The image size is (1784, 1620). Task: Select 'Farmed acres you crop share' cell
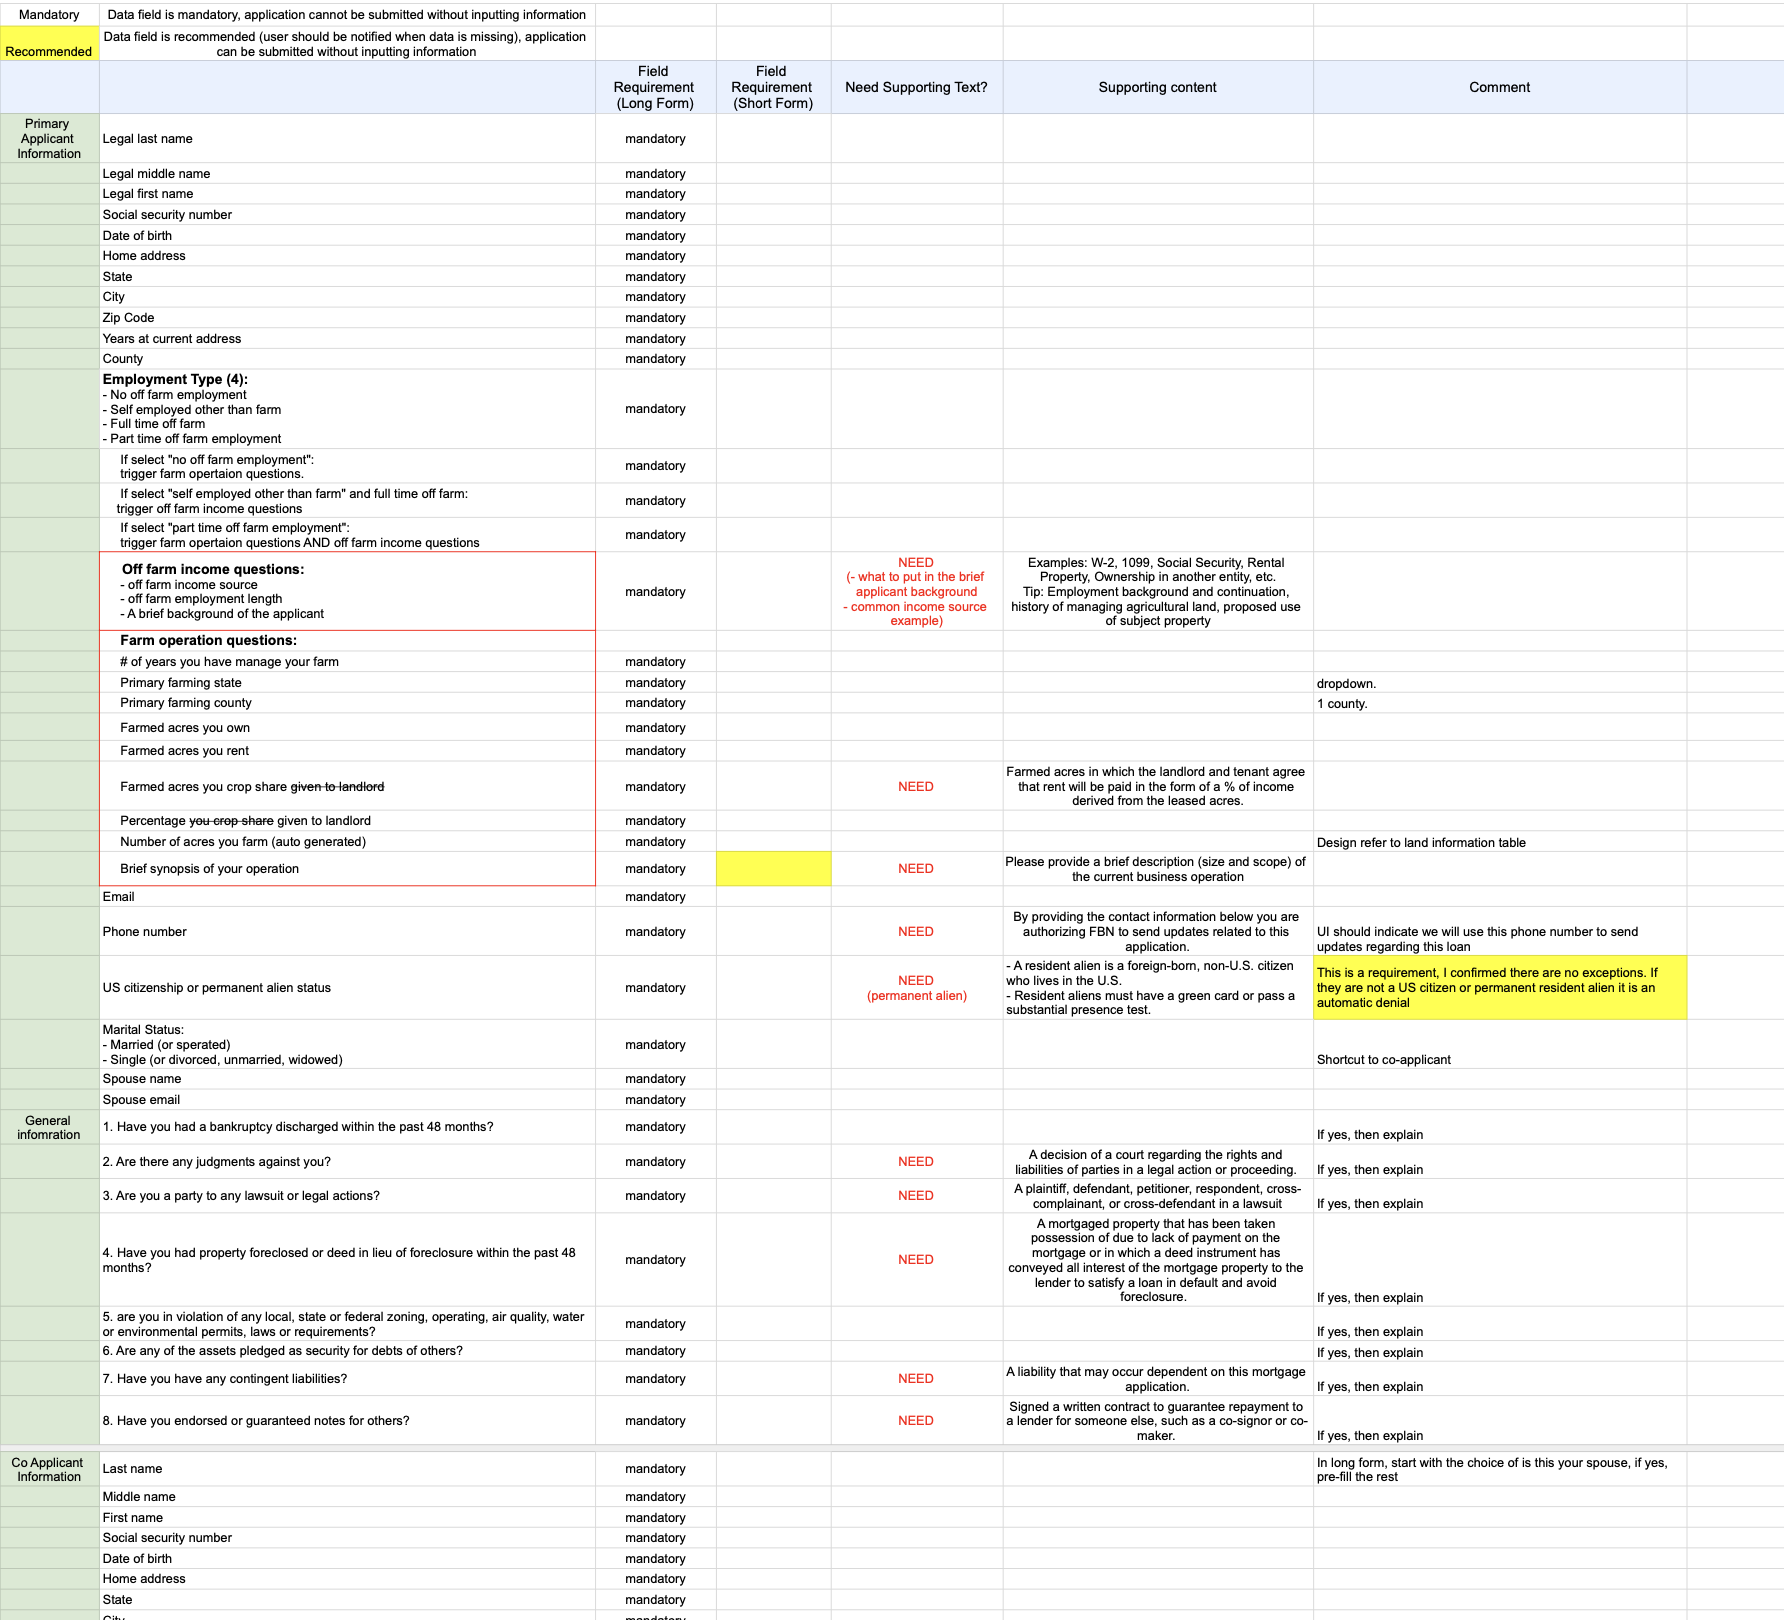[347, 786]
